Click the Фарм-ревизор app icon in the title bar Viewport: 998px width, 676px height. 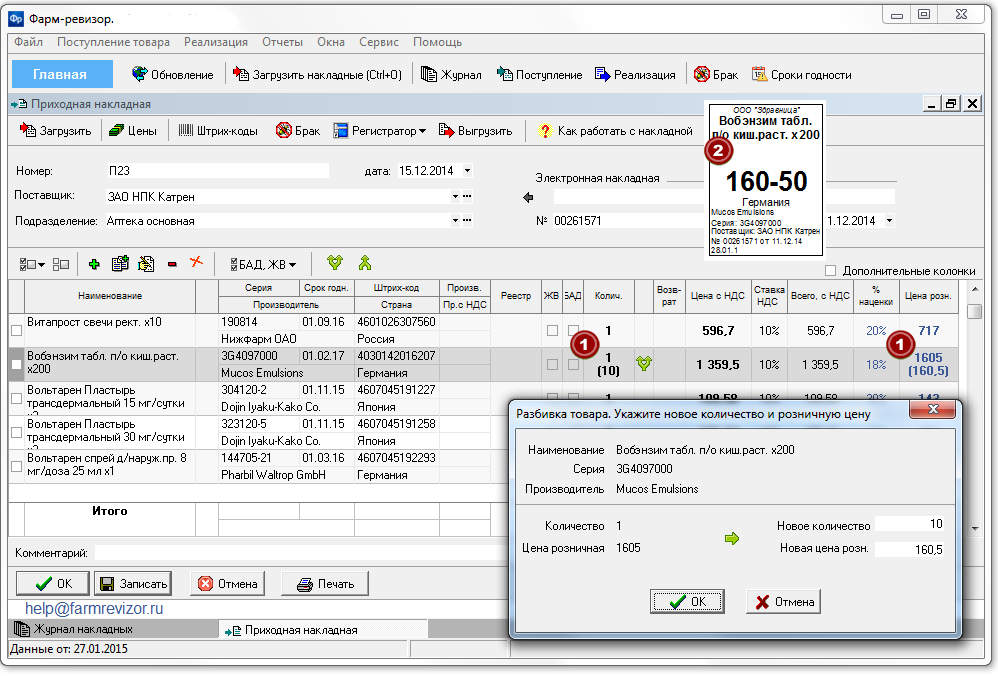pos(16,18)
